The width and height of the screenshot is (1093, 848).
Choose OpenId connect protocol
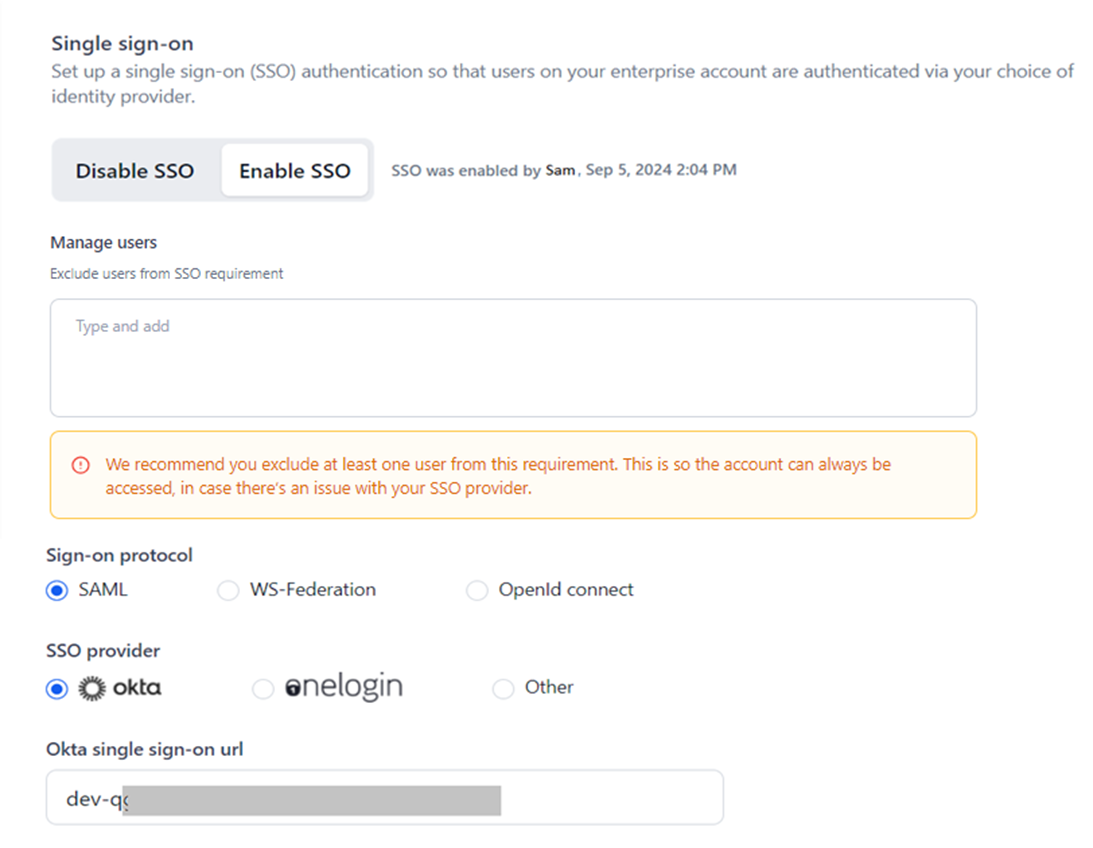[x=477, y=590]
